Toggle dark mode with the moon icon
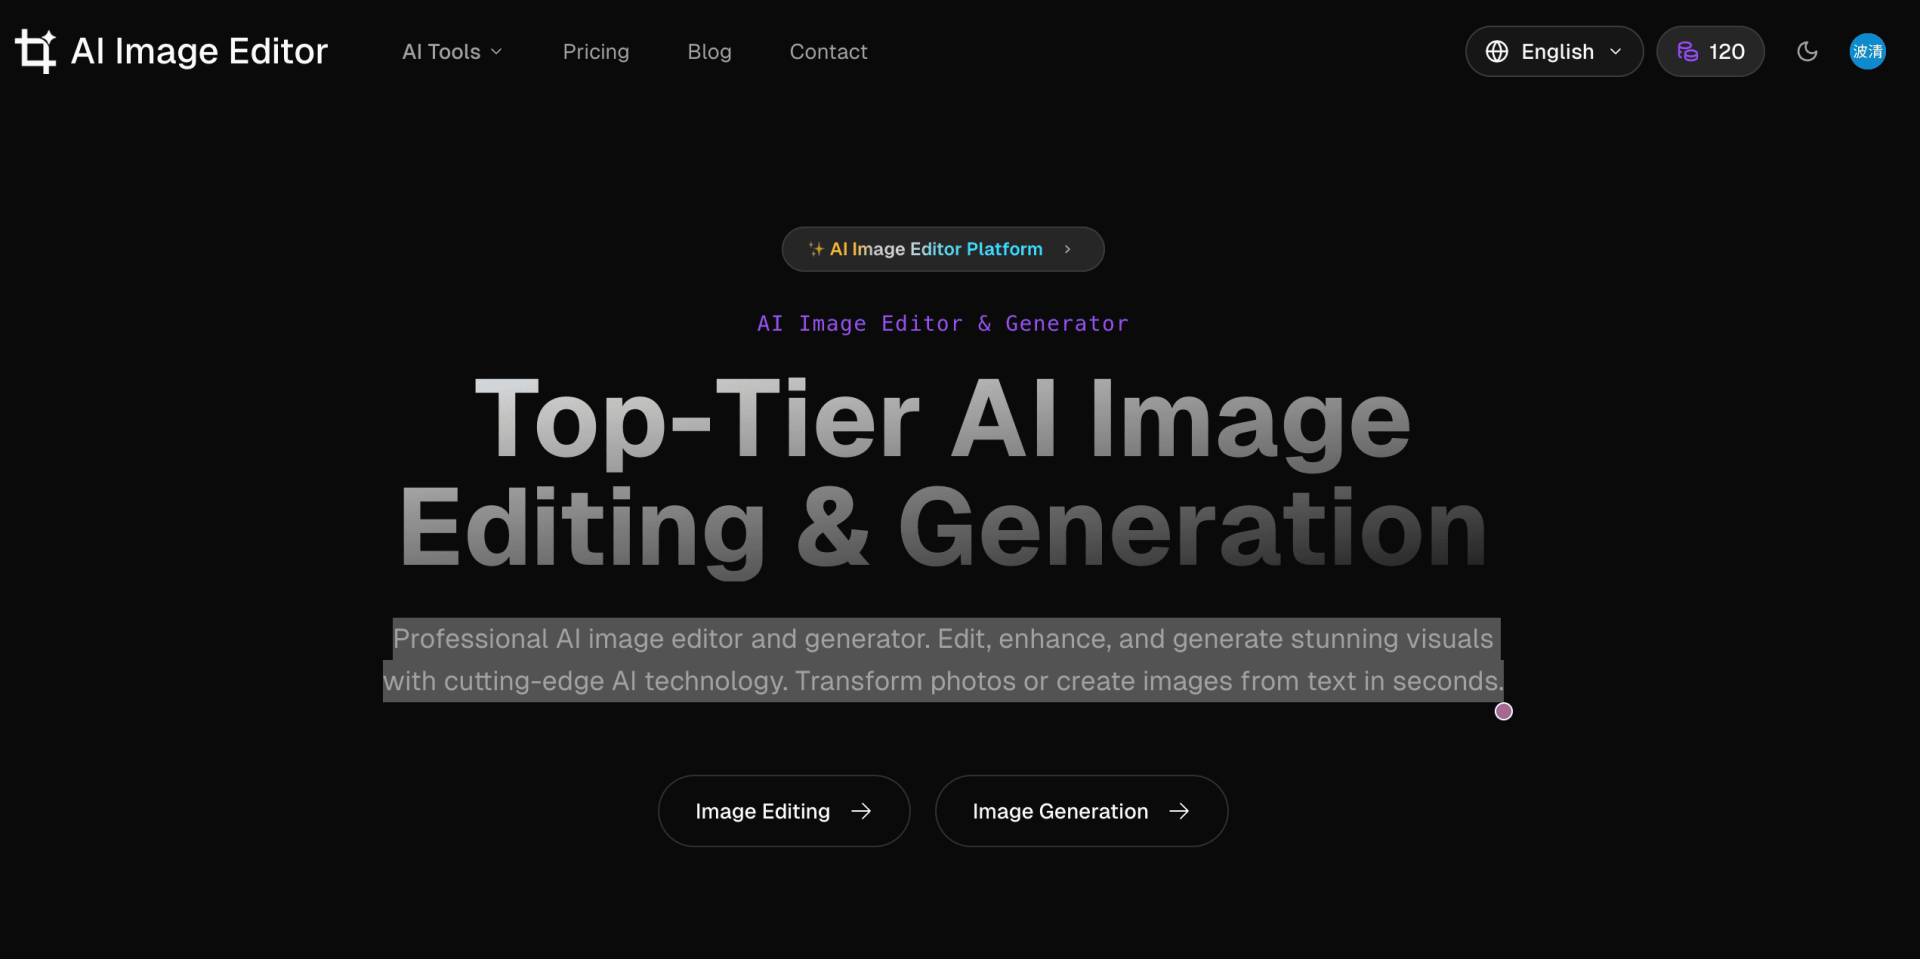 (x=1806, y=52)
